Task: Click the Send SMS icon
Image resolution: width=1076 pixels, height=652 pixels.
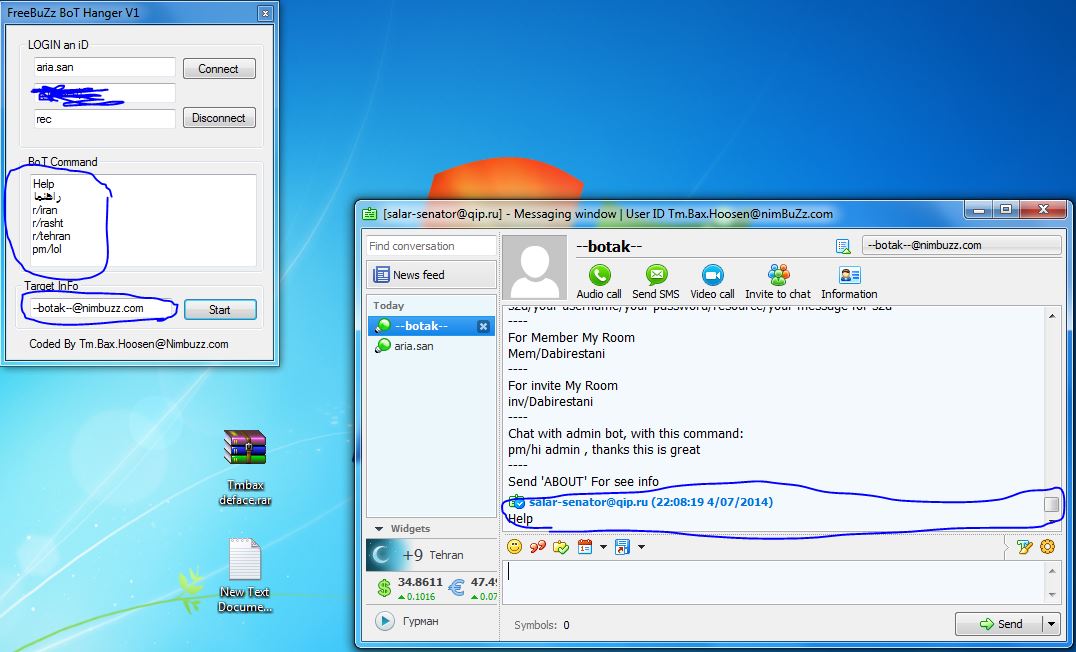Action: [656, 275]
